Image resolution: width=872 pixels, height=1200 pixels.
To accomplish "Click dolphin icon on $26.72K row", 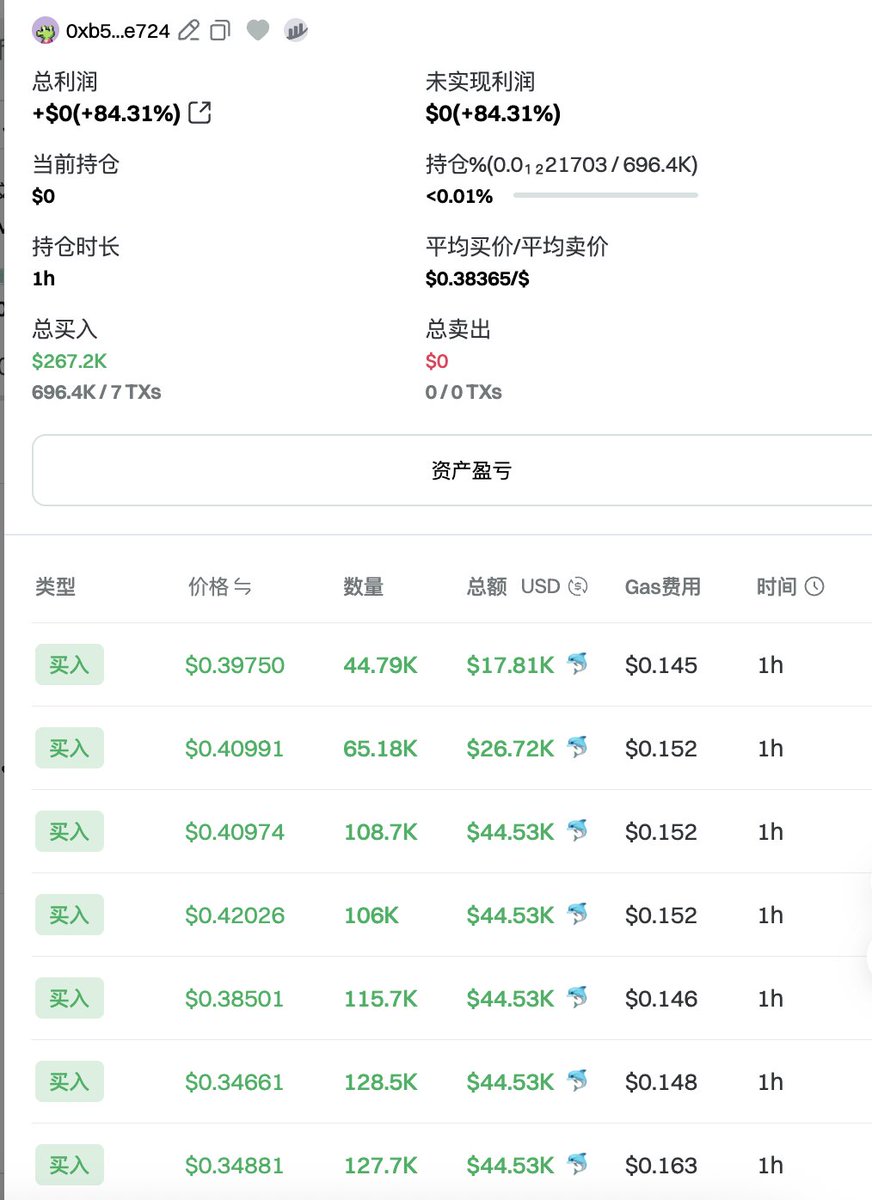I will click(x=577, y=747).
